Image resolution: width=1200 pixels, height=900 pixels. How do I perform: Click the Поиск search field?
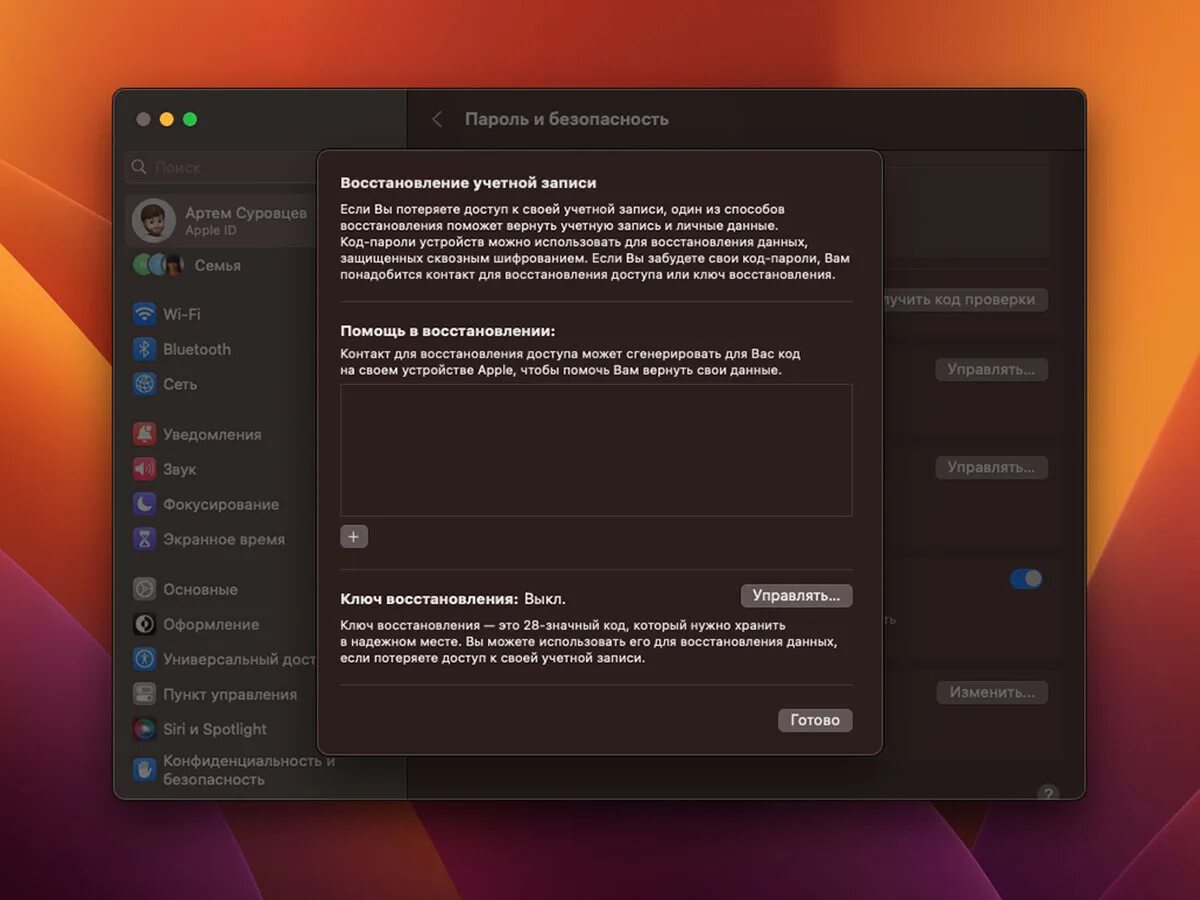click(x=222, y=167)
